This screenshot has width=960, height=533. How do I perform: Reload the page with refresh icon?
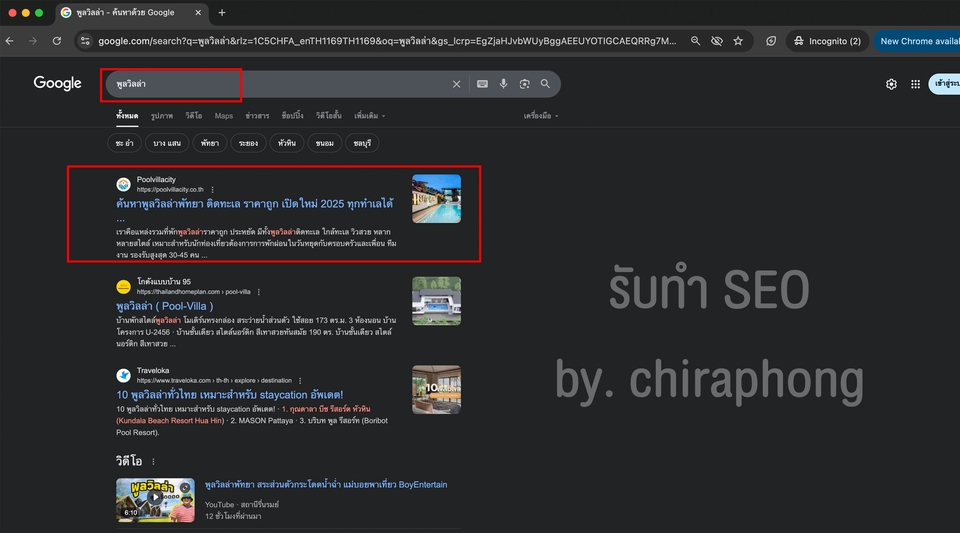pos(56,41)
